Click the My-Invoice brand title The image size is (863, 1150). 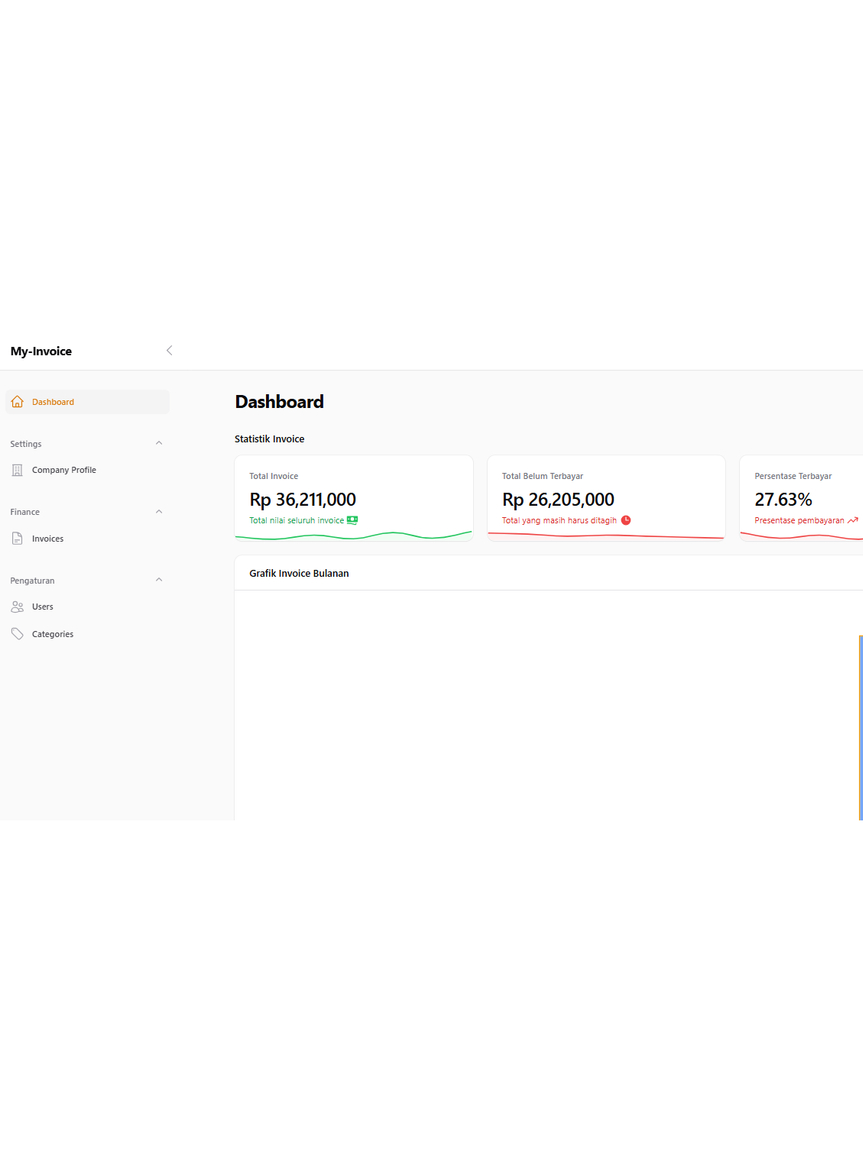tap(41, 351)
